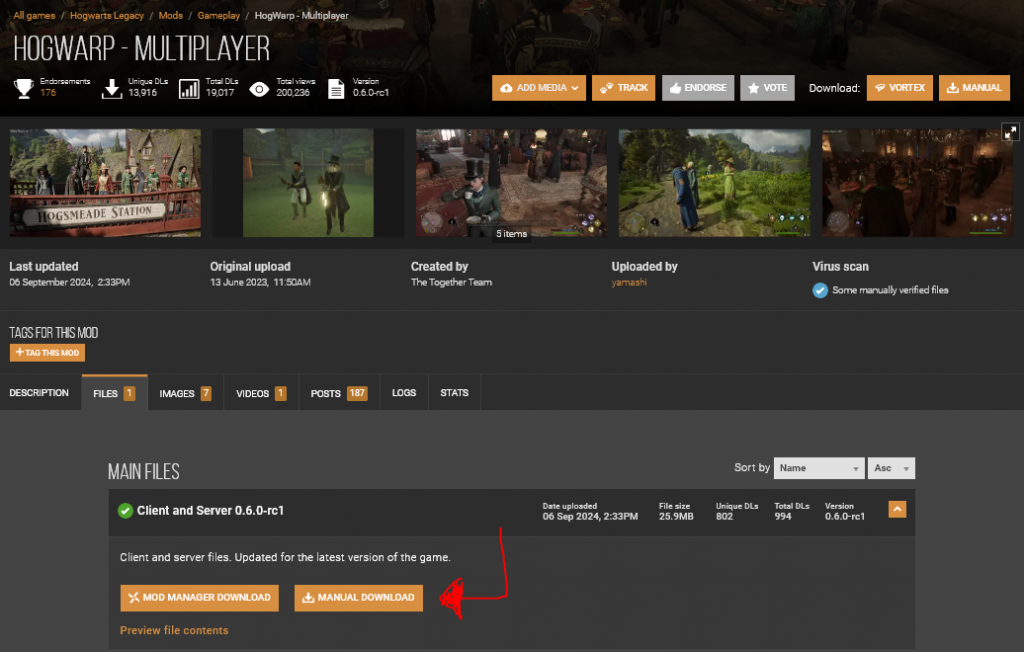Viewport: 1024px width, 652px height.
Task: Click the Preview file contents link
Action: [x=173, y=630]
